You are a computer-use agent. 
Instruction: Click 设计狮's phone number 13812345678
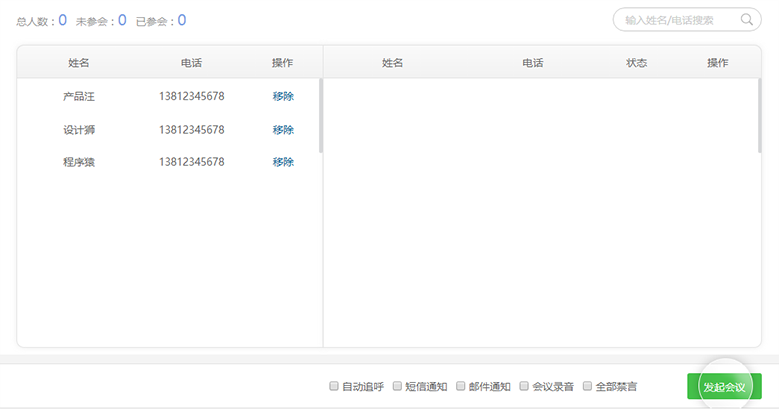coord(192,130)
